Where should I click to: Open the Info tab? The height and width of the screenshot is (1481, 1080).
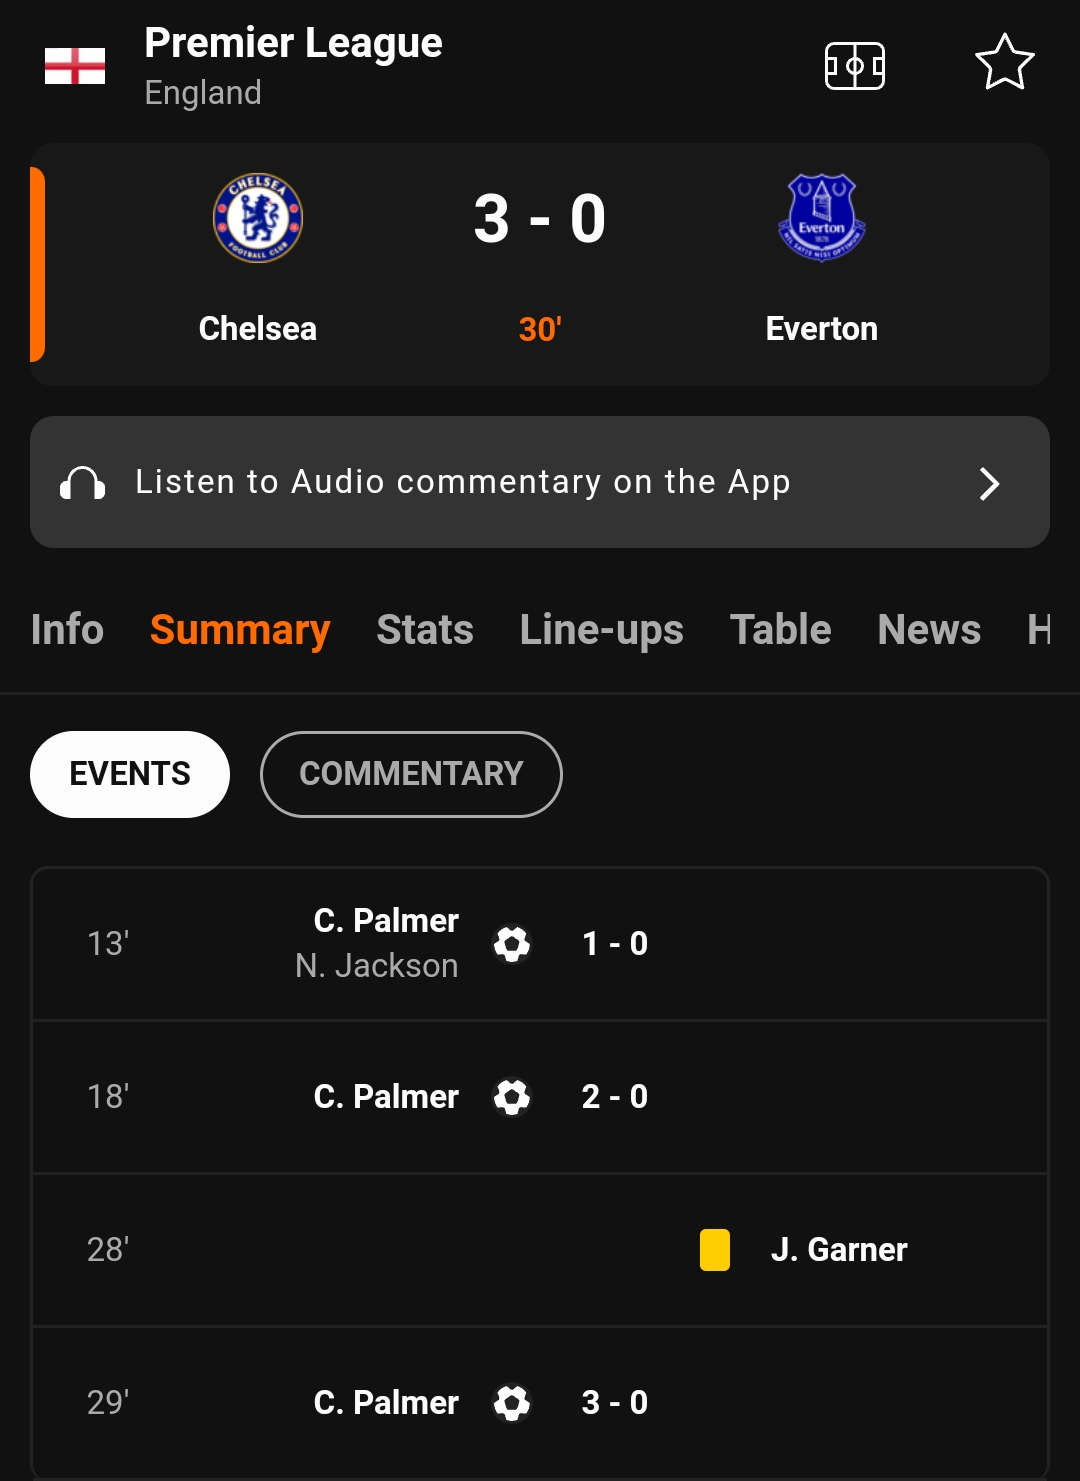67,630
